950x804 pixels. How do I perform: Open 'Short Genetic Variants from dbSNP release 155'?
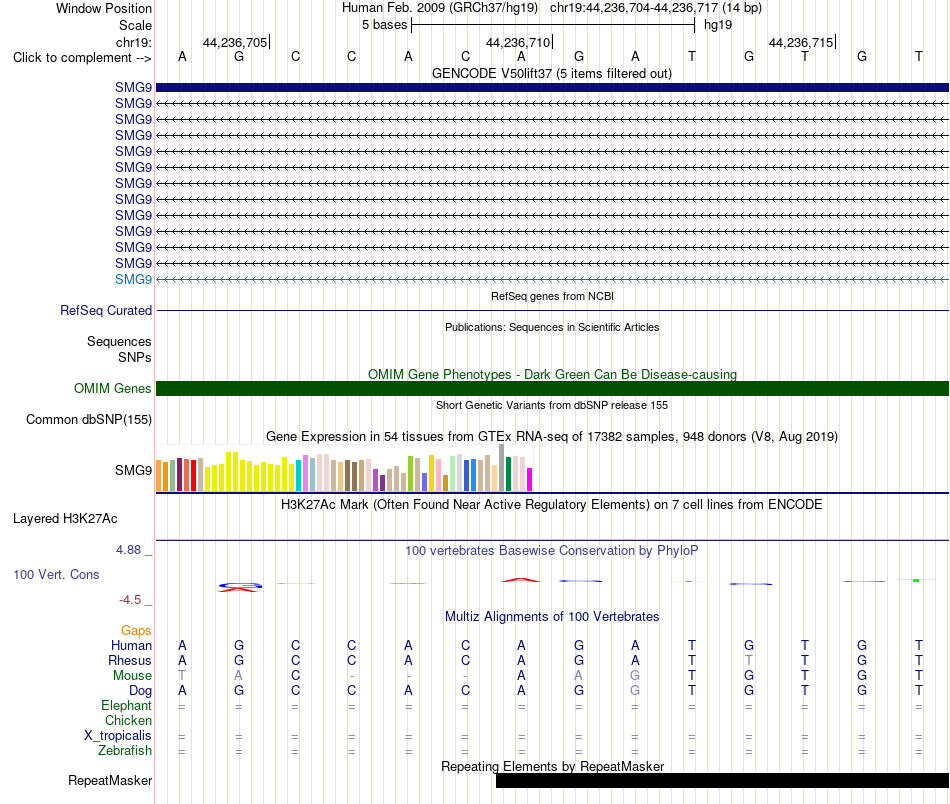pyautogui.click(x=552, y=405)
